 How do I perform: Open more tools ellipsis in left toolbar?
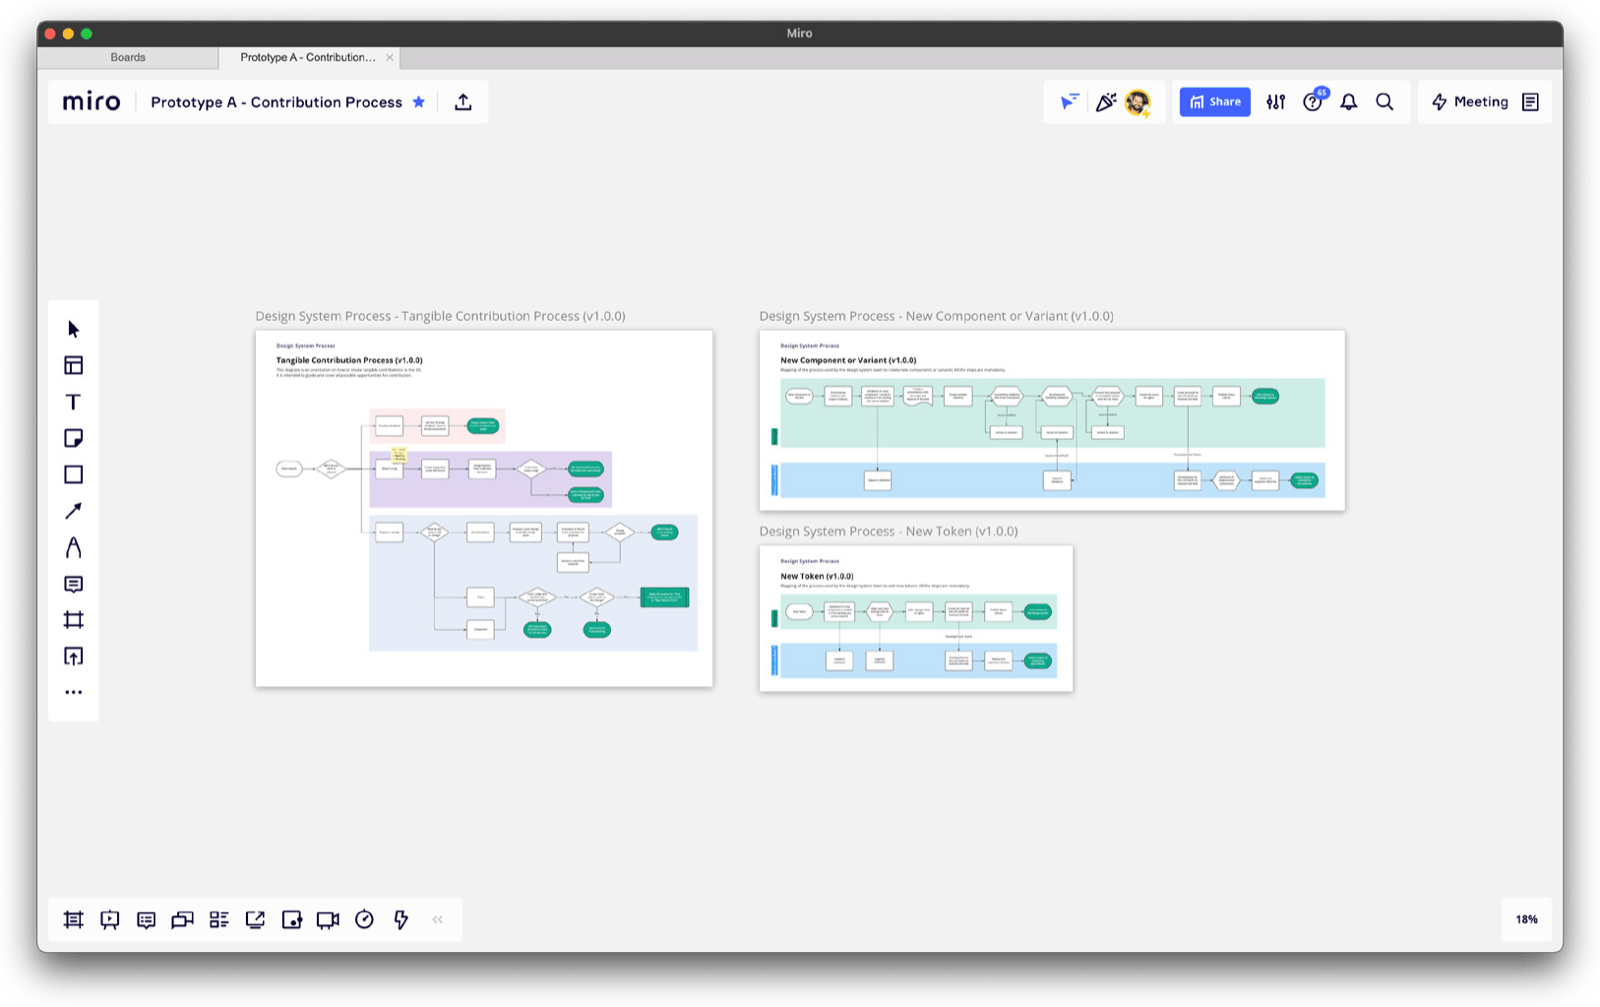click(x=73, y=692)
